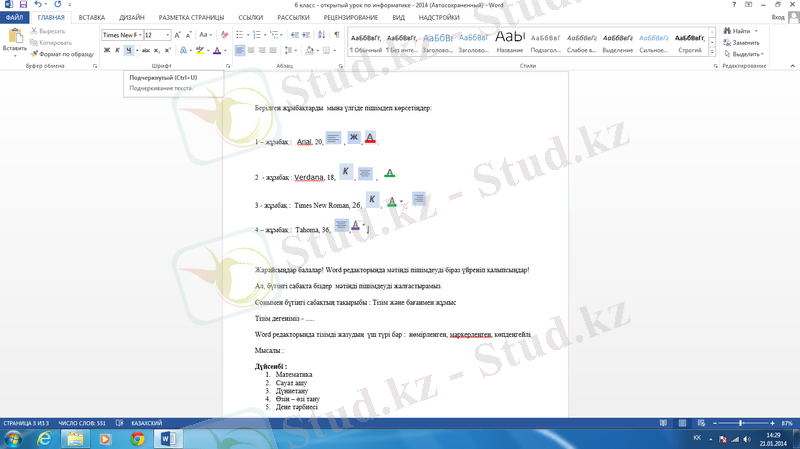Click the Найти (Find) button

click(x=741, y=31)
